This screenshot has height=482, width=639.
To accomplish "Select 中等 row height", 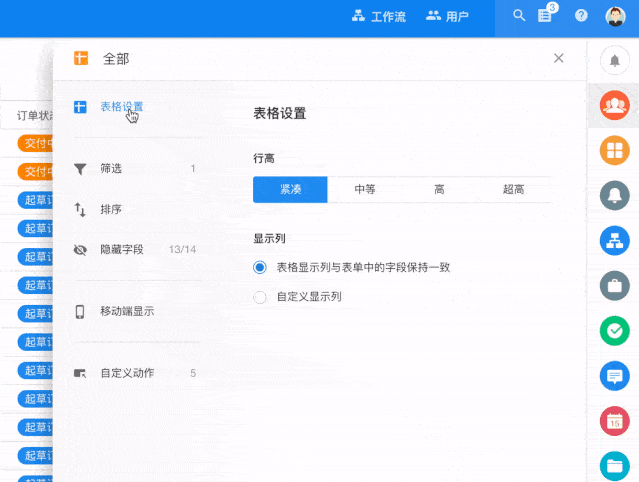I will pyautogui.click(x=365, y=189).
